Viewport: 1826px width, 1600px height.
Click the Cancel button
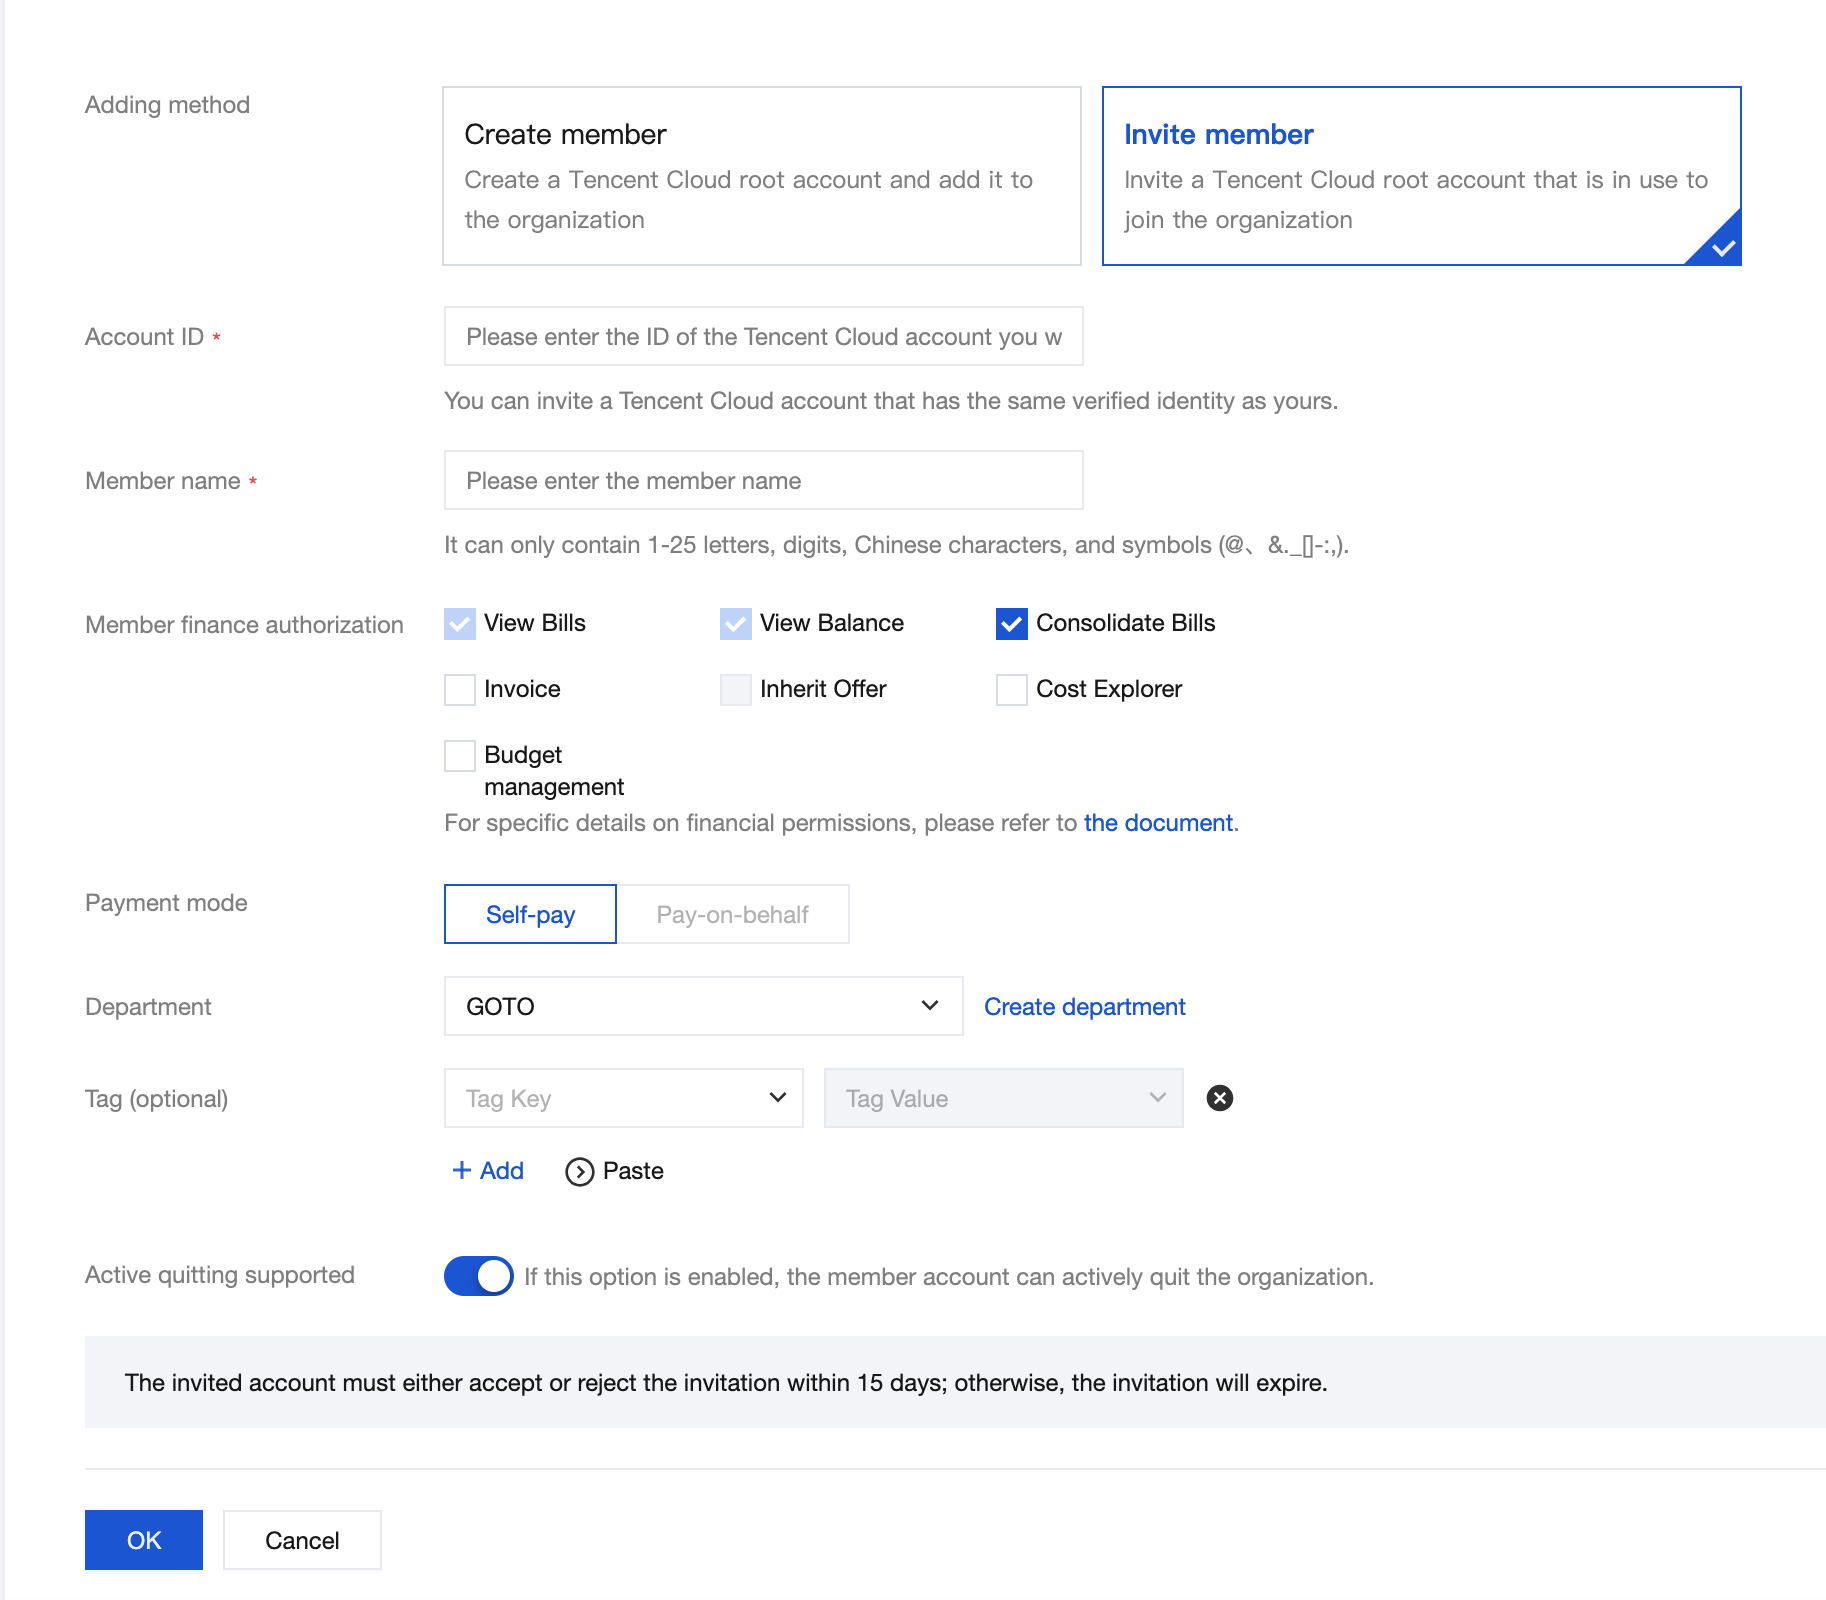302,1540
